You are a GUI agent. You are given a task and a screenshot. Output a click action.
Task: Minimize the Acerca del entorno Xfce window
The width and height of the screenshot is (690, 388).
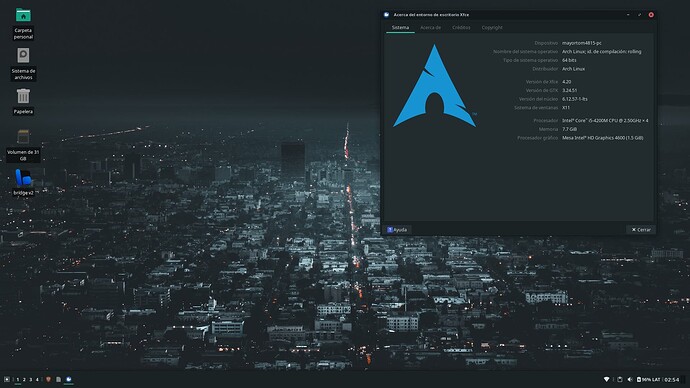628,15
